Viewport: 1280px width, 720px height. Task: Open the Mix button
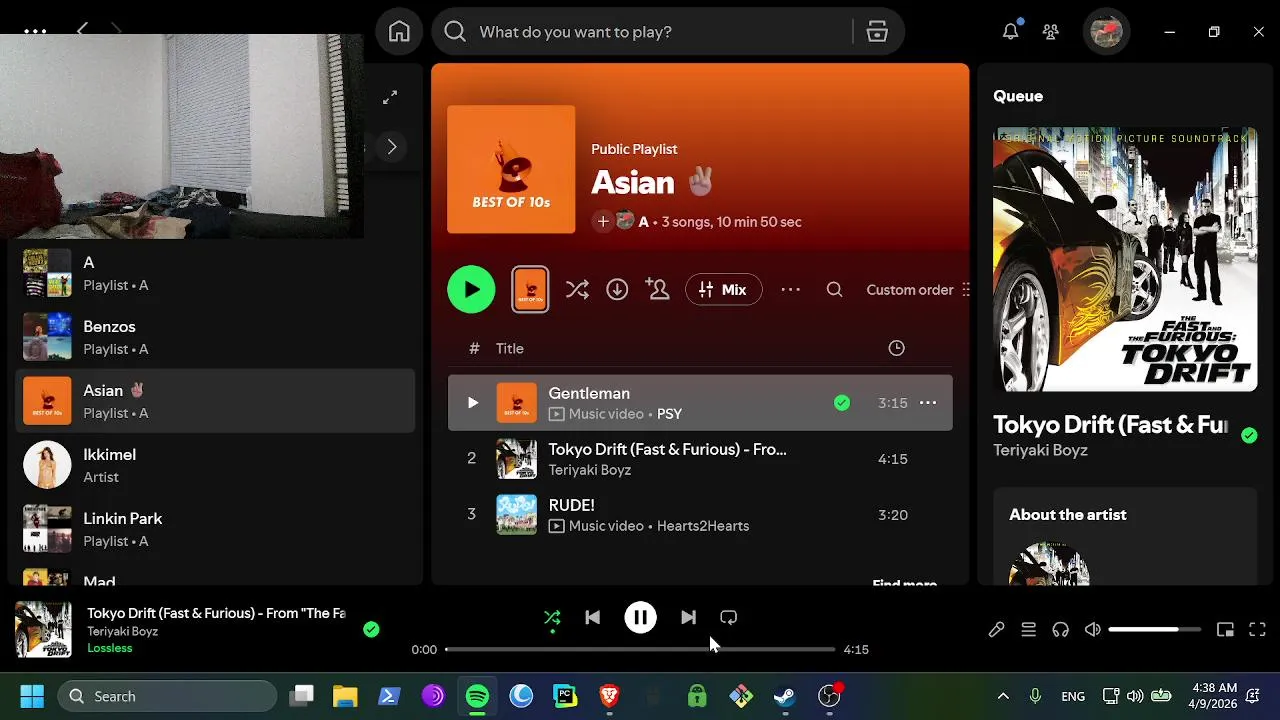click(723, 290)
